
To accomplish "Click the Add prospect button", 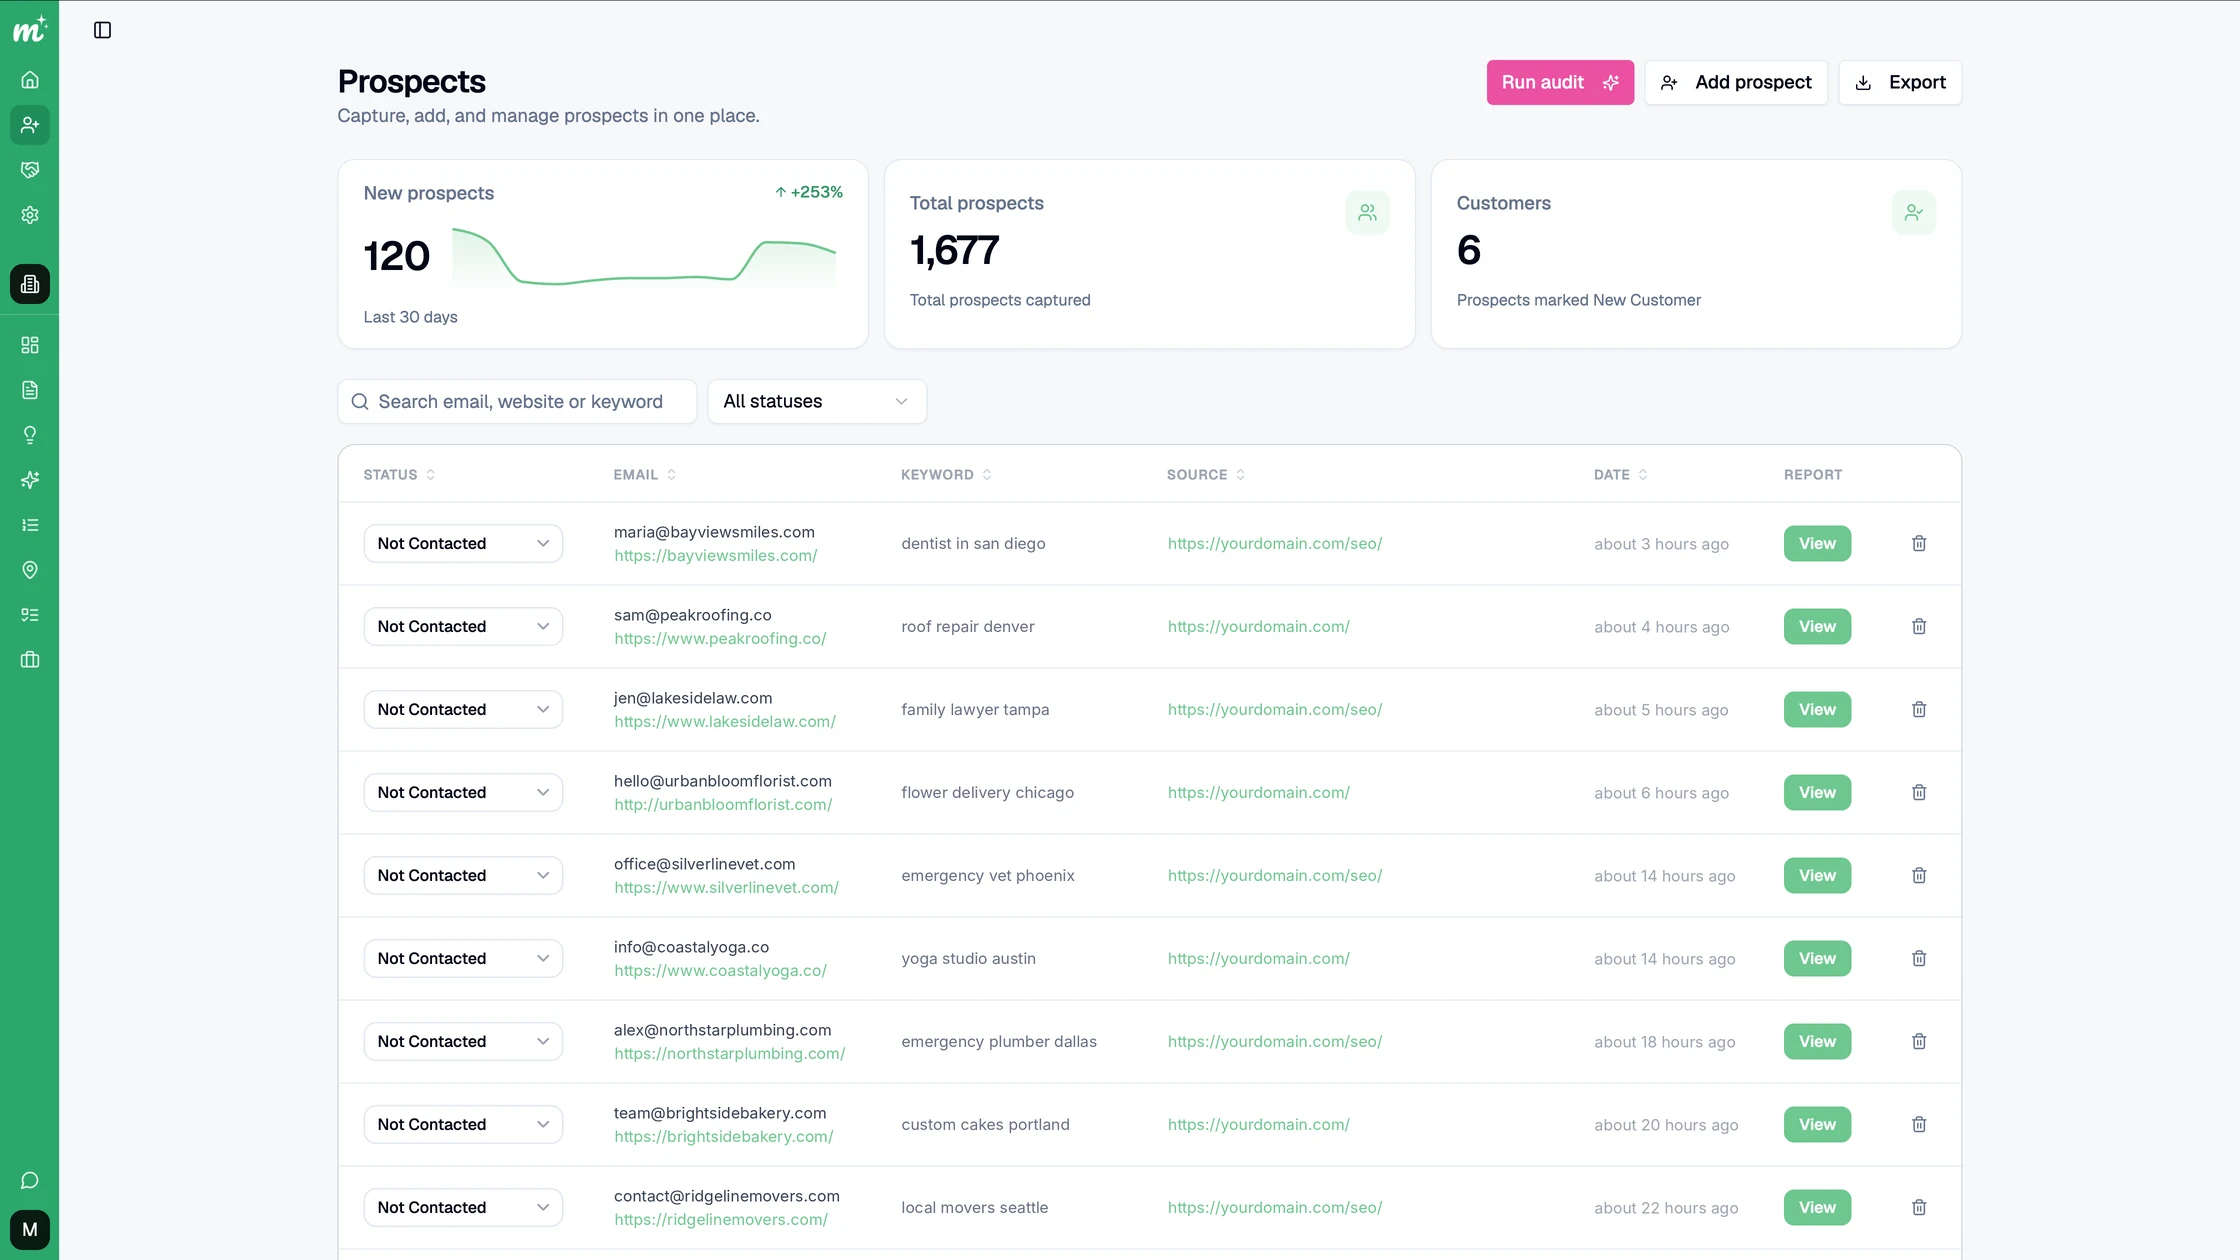I will tap(1736, 82).
